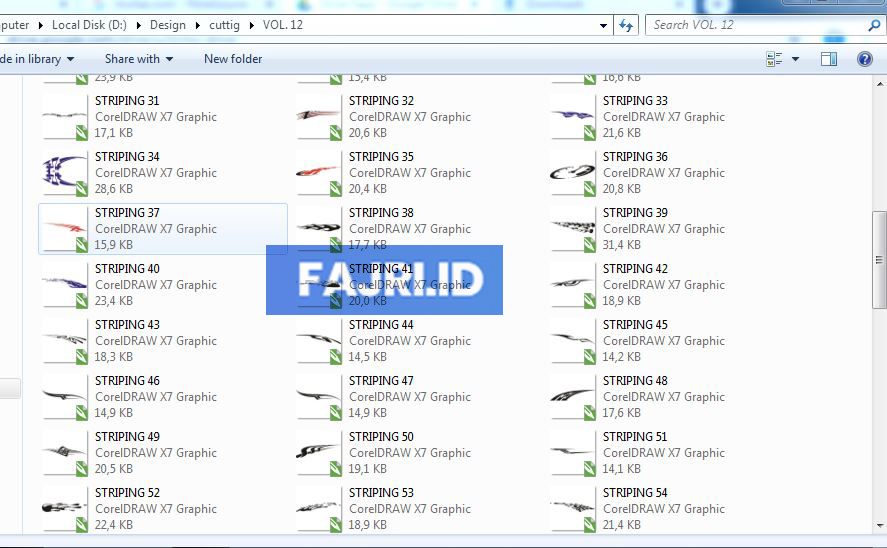Click the refresh address bar button

coord(626,25)
